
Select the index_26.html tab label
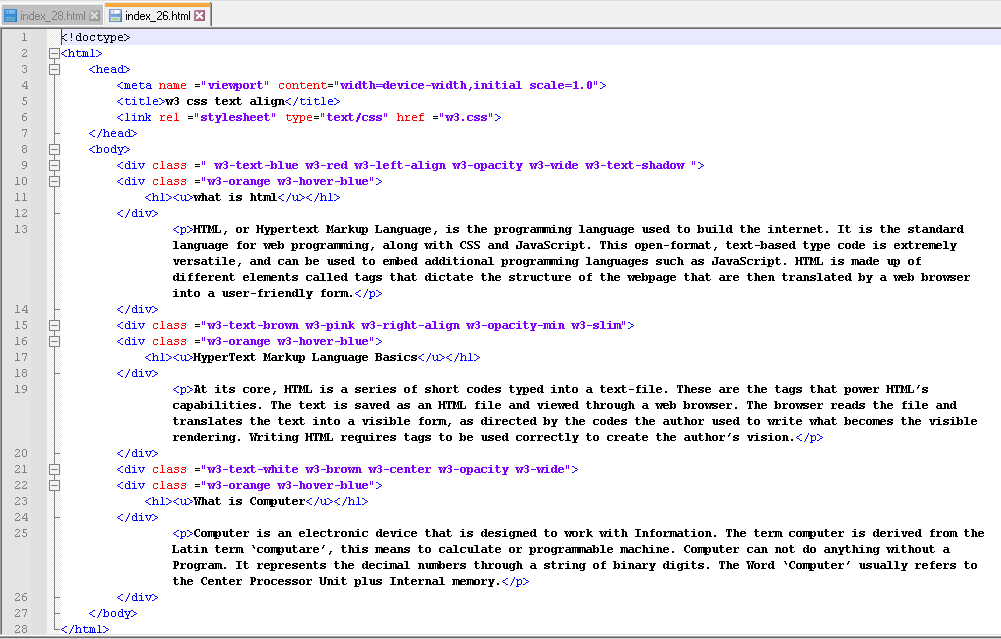(158, 16)
